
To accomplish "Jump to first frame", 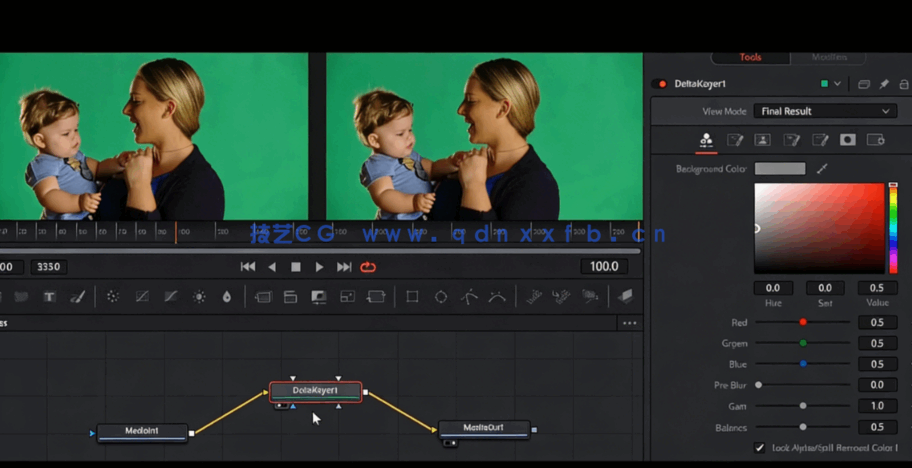I will pos(248,267).
